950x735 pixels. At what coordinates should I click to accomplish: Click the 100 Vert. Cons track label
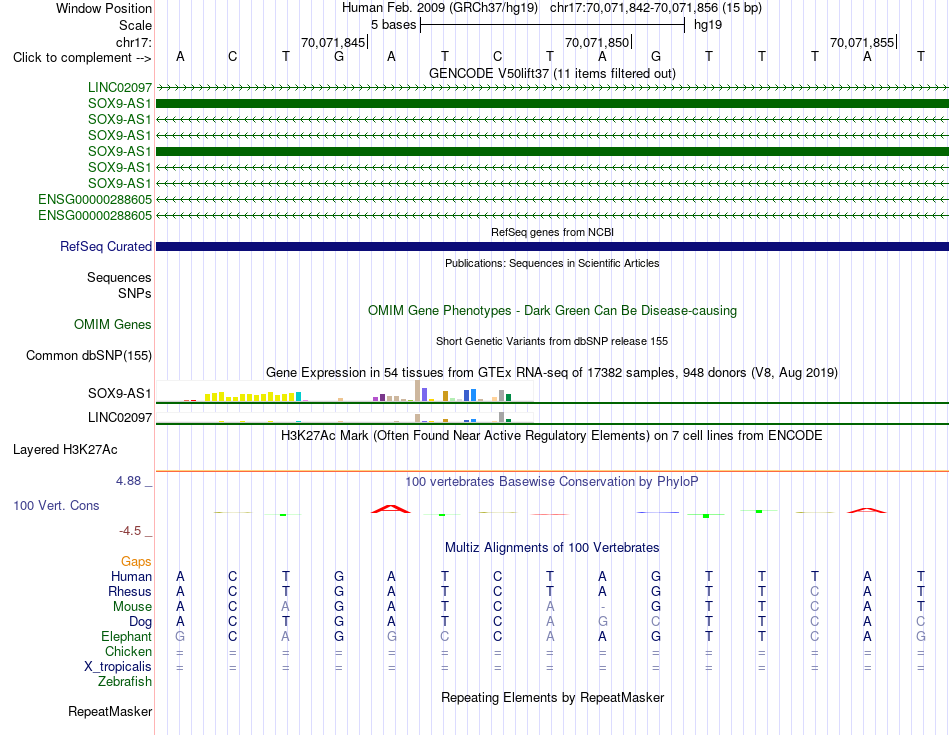coord(56,505)
